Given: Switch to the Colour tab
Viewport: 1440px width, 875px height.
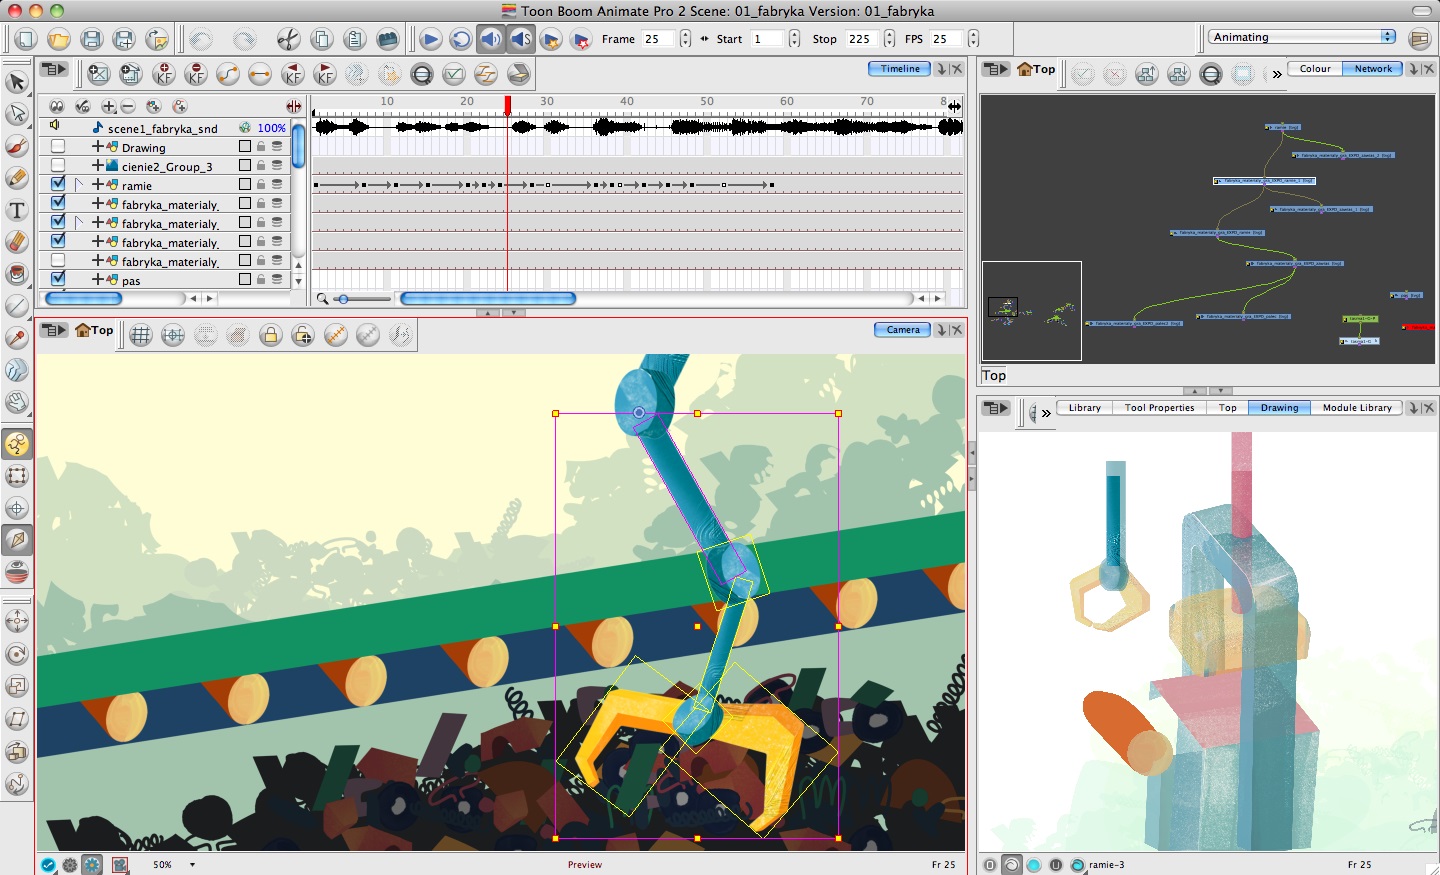Looking at the screenshot, I should point(1314,69).
